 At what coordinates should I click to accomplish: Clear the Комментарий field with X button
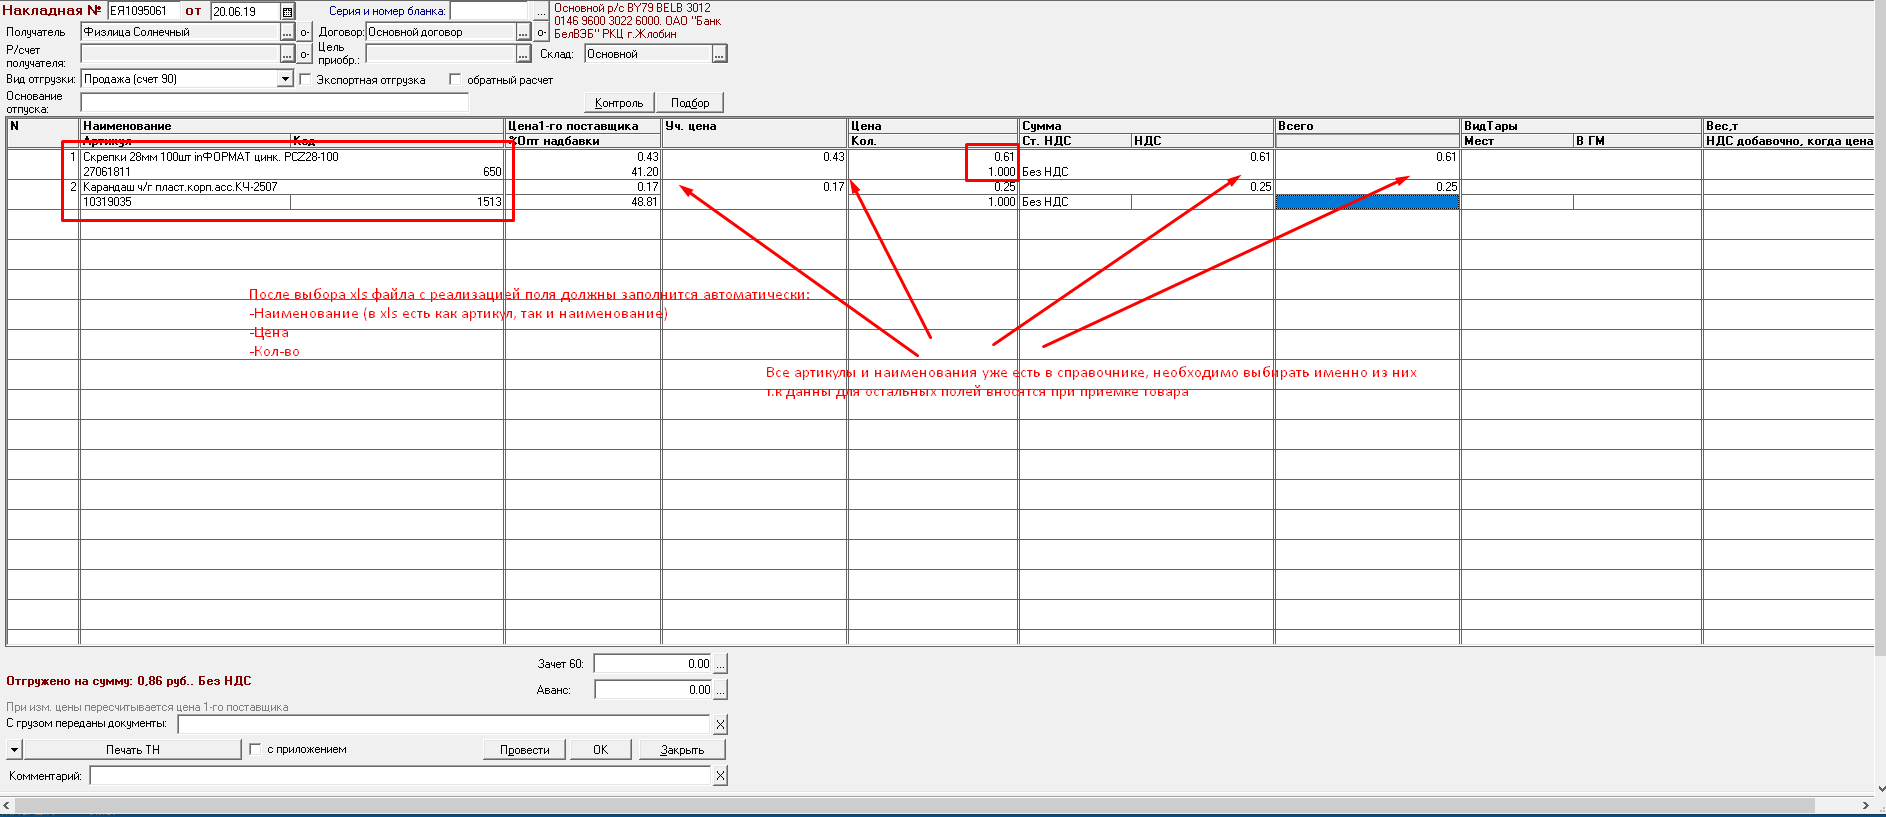(x=720, y=776)
